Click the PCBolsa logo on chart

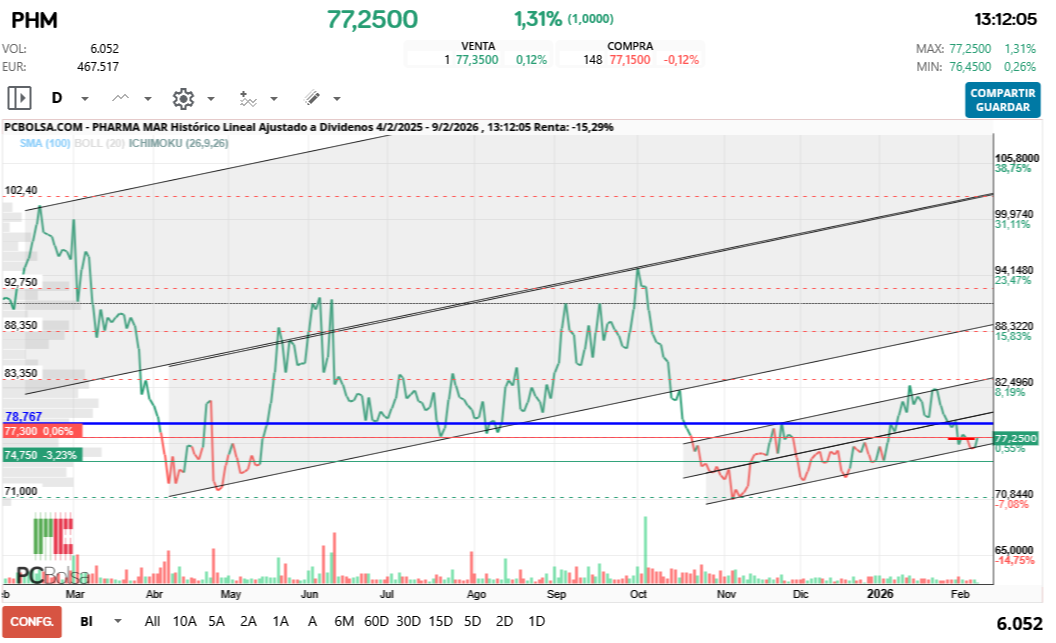[x=52, y=551]
